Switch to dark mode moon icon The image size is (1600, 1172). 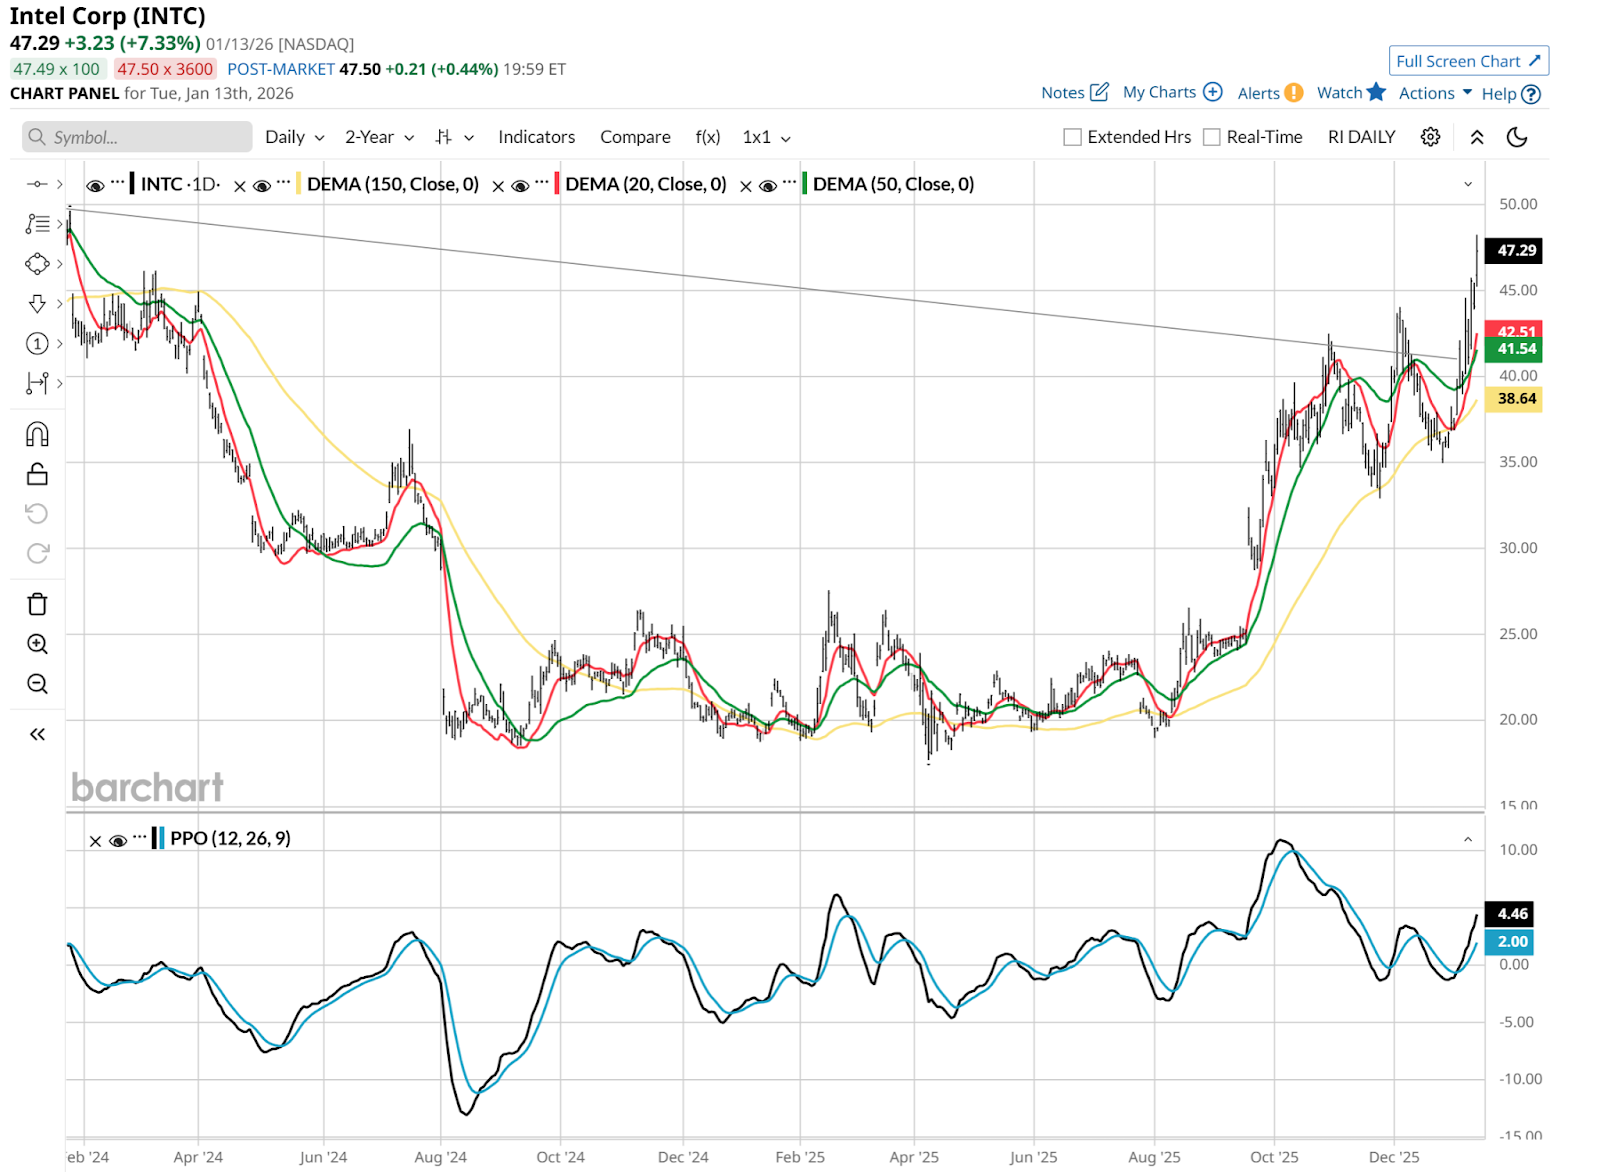(x=1517, y=137)
